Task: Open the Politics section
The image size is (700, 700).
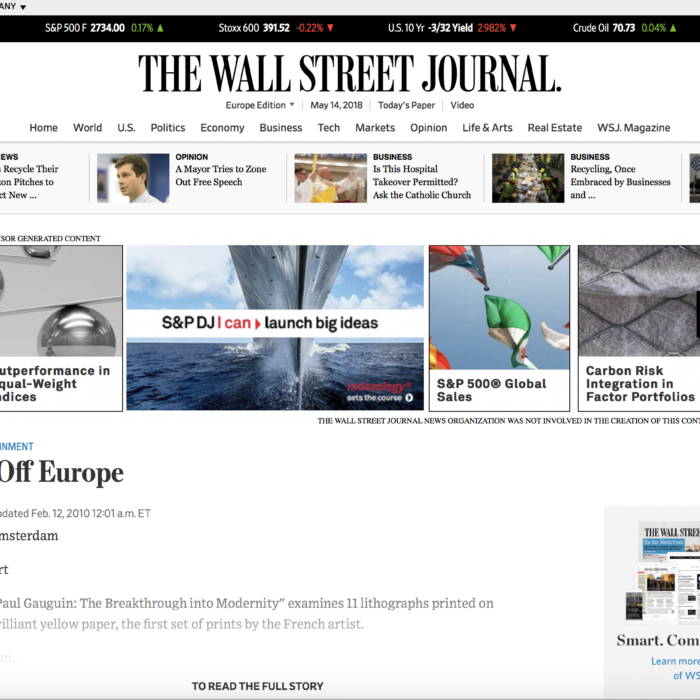Action: 168,128
